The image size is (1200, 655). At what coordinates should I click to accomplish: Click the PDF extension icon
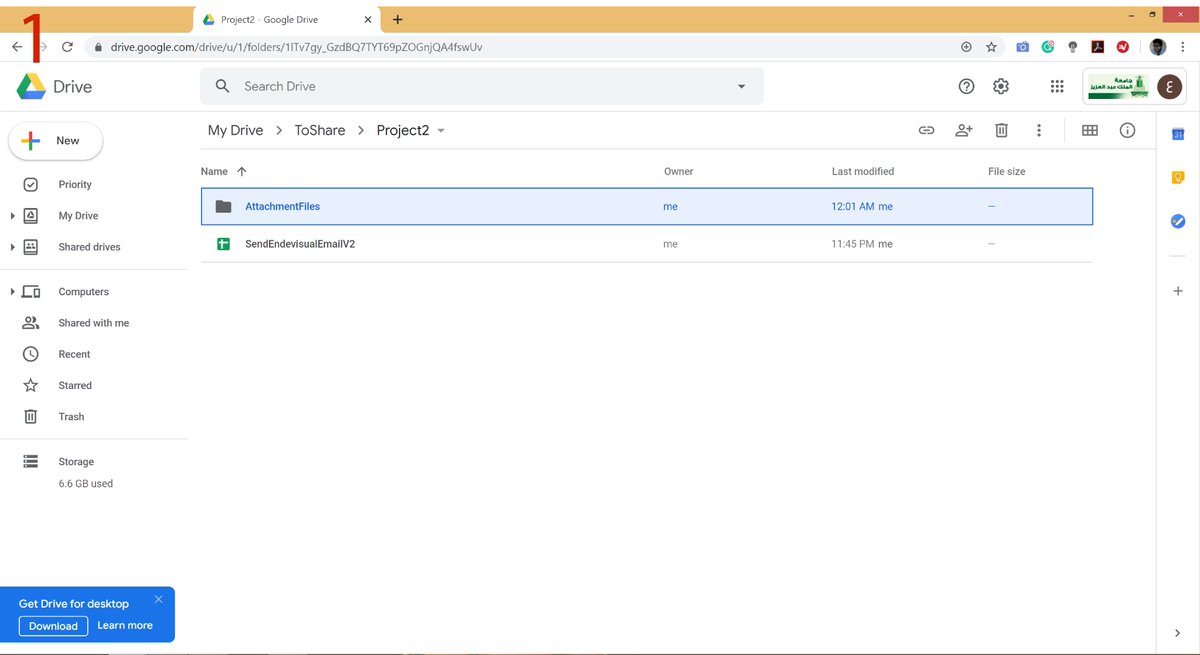click(1097, 47)
